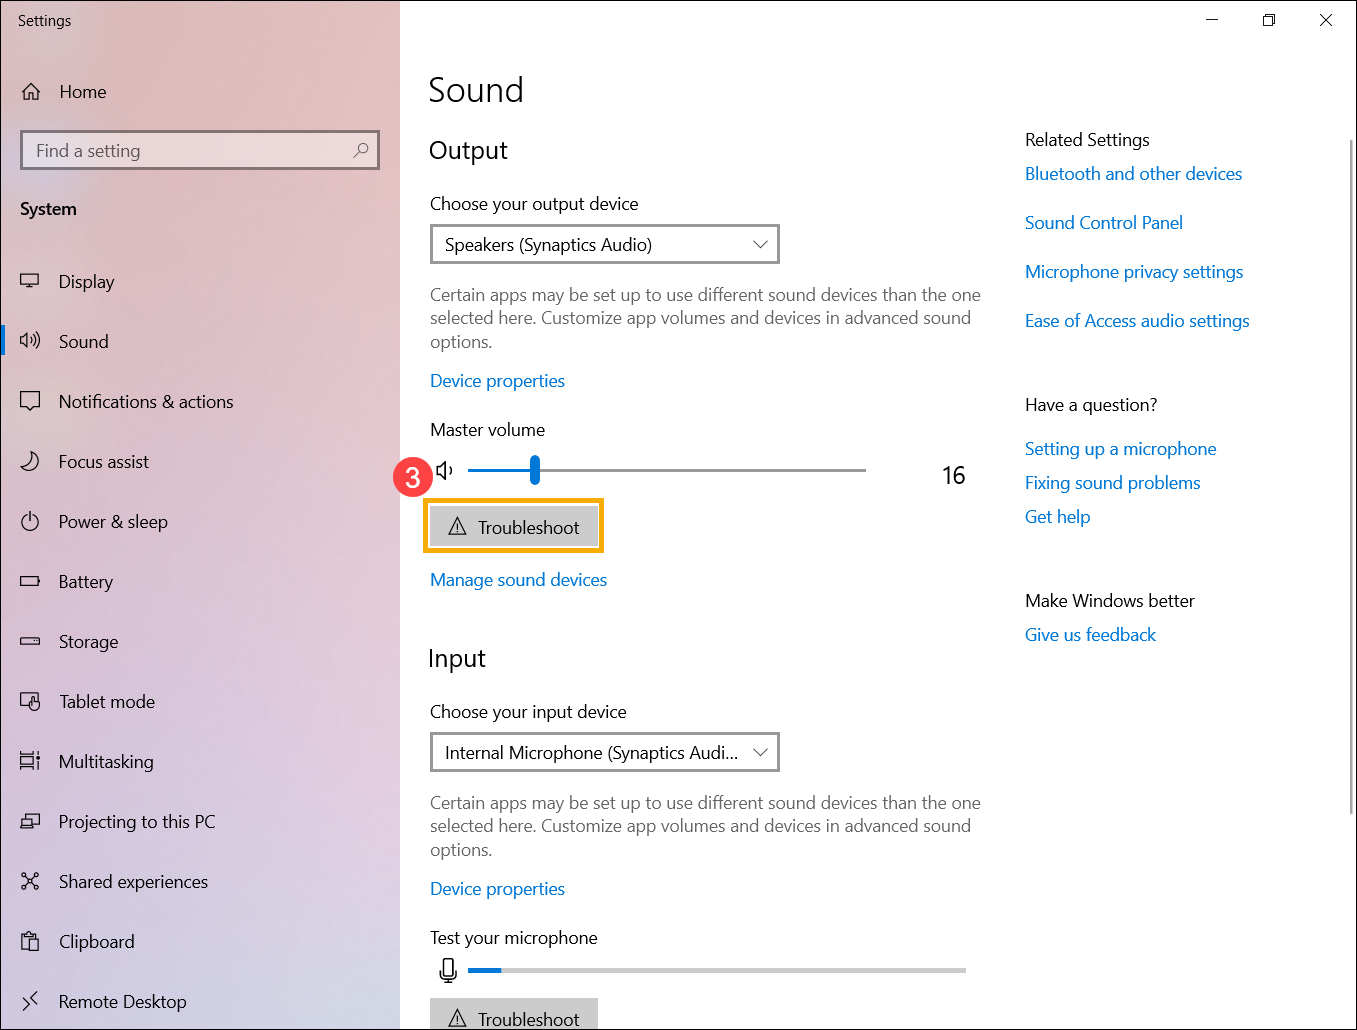Select the Sound speaker icon in sidebar
This screenshot has width=1357, height=1030.
pos(29,341)
